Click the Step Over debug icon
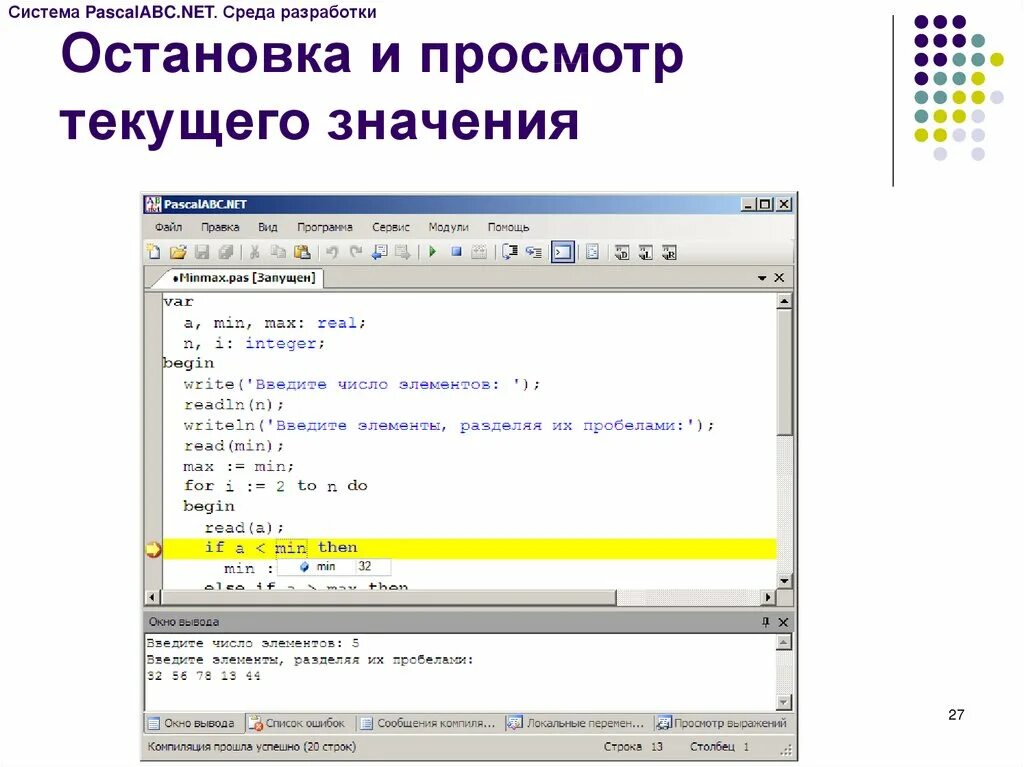Viewport: 1024px width, 767px height. click(509, 252)
